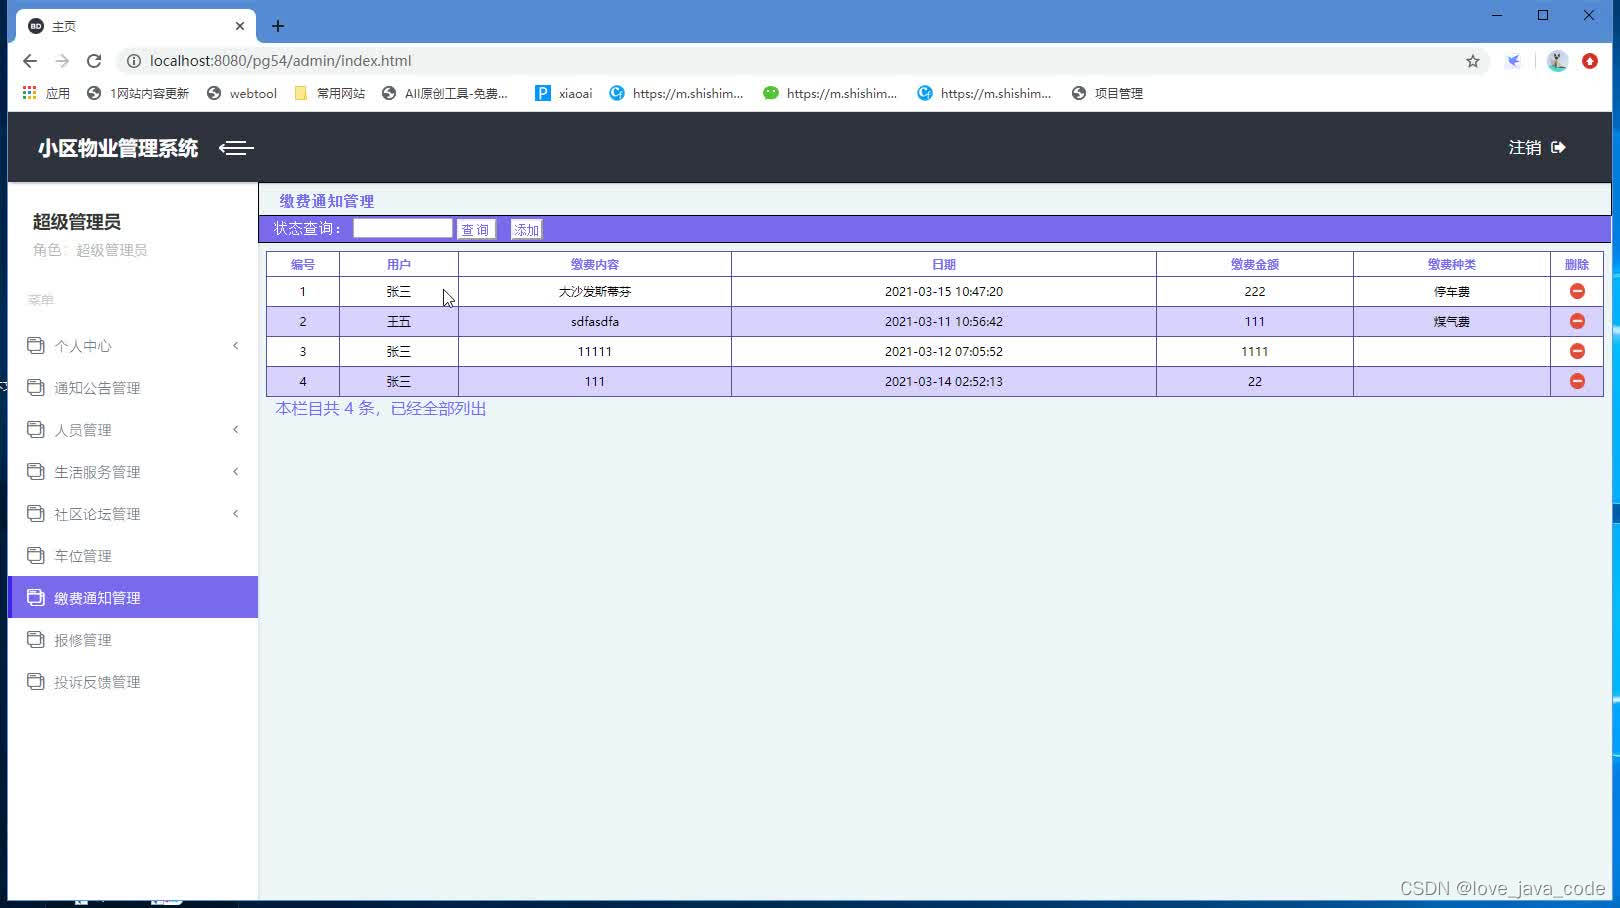Open the 常用网站 bookmark folder

[330, 93]
